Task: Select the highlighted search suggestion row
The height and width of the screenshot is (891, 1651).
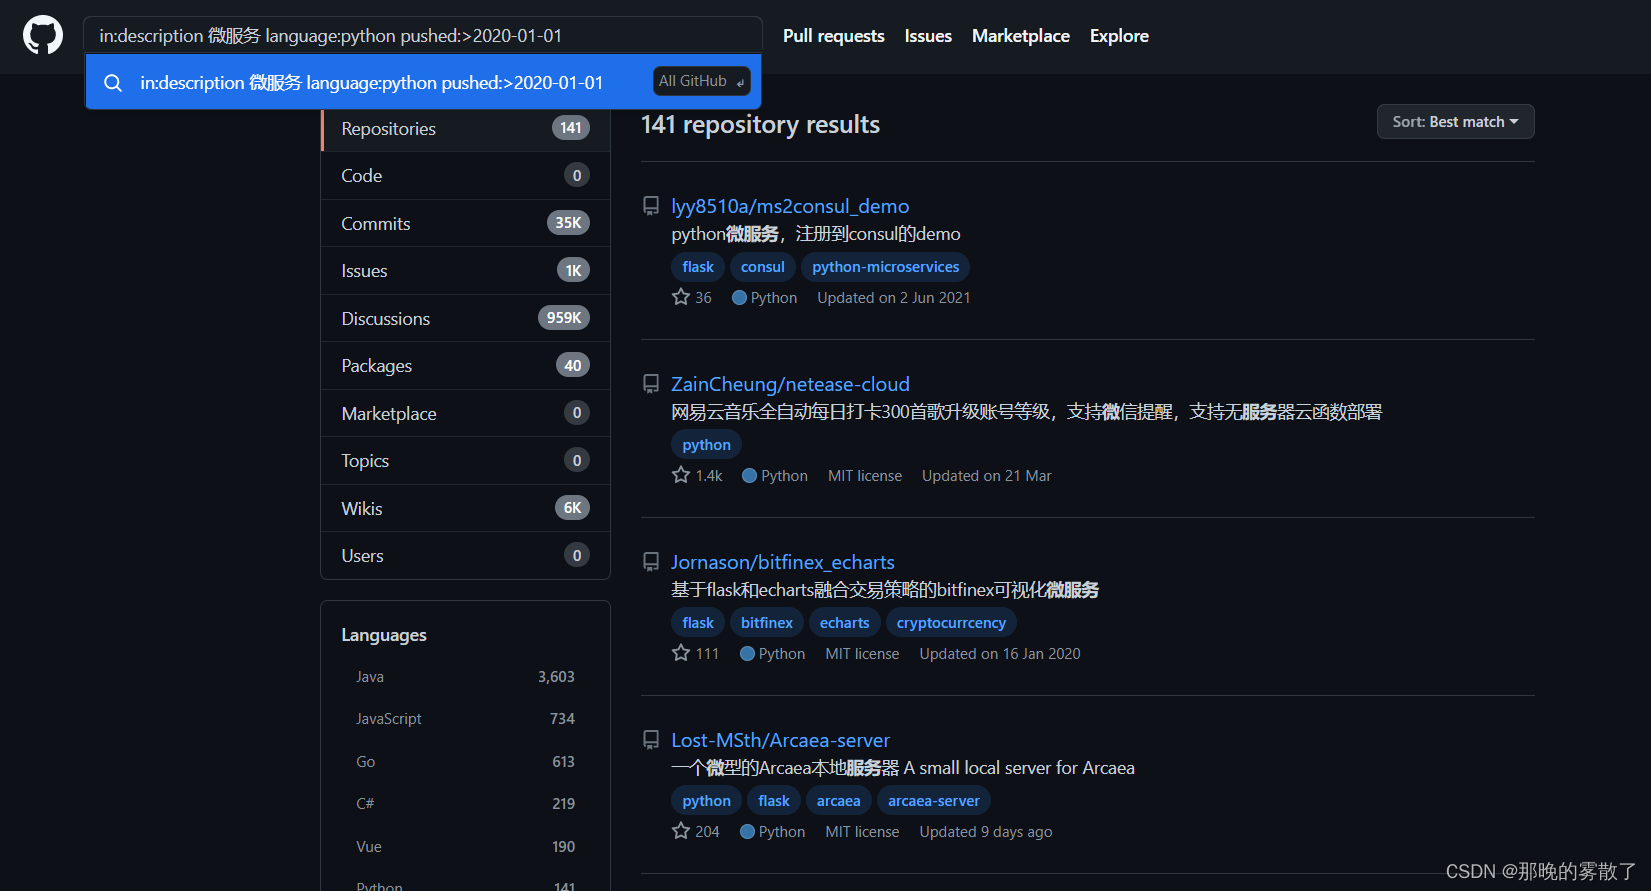Action: tap(423, 82)
